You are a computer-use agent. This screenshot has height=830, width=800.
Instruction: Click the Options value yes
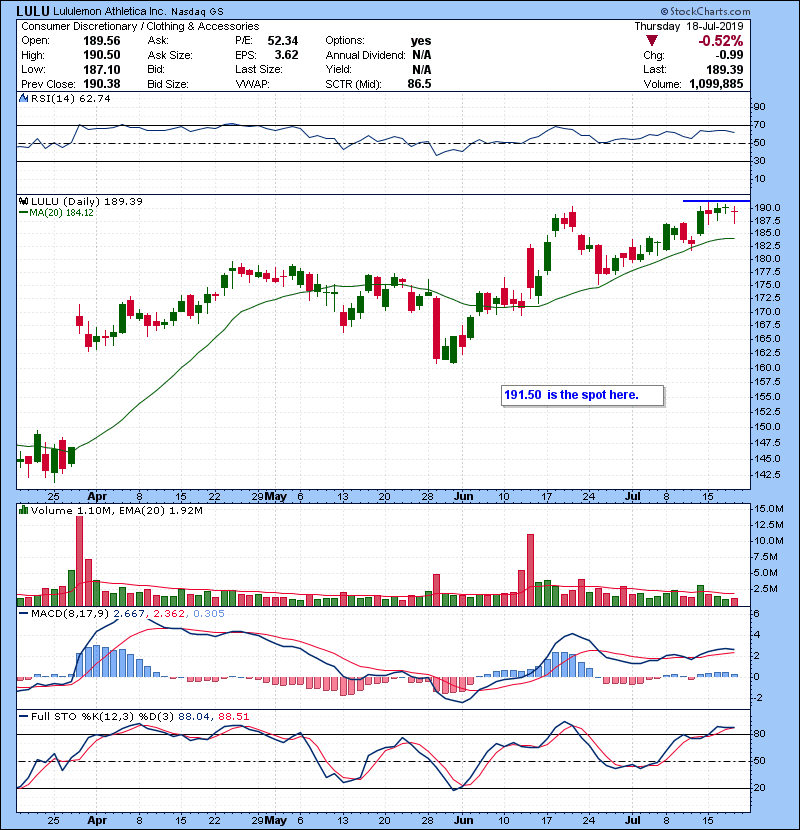coord(421,41)
